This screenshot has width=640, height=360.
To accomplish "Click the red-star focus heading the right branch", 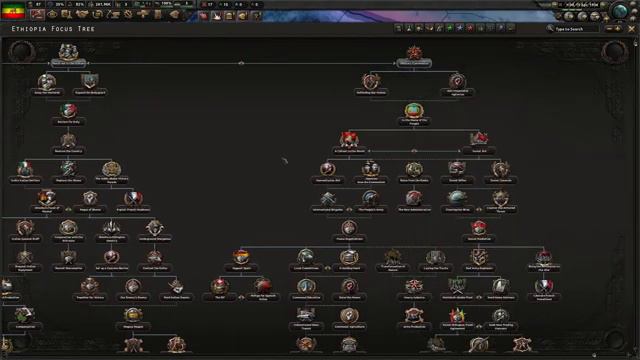I will [x=413, y=56].
